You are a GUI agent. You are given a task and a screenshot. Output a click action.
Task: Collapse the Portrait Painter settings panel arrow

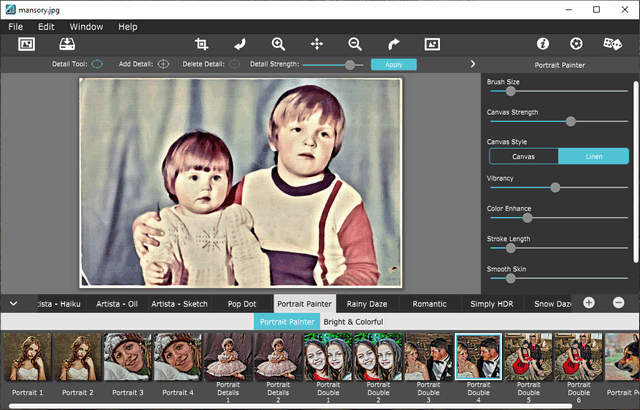tap(472, 64)
